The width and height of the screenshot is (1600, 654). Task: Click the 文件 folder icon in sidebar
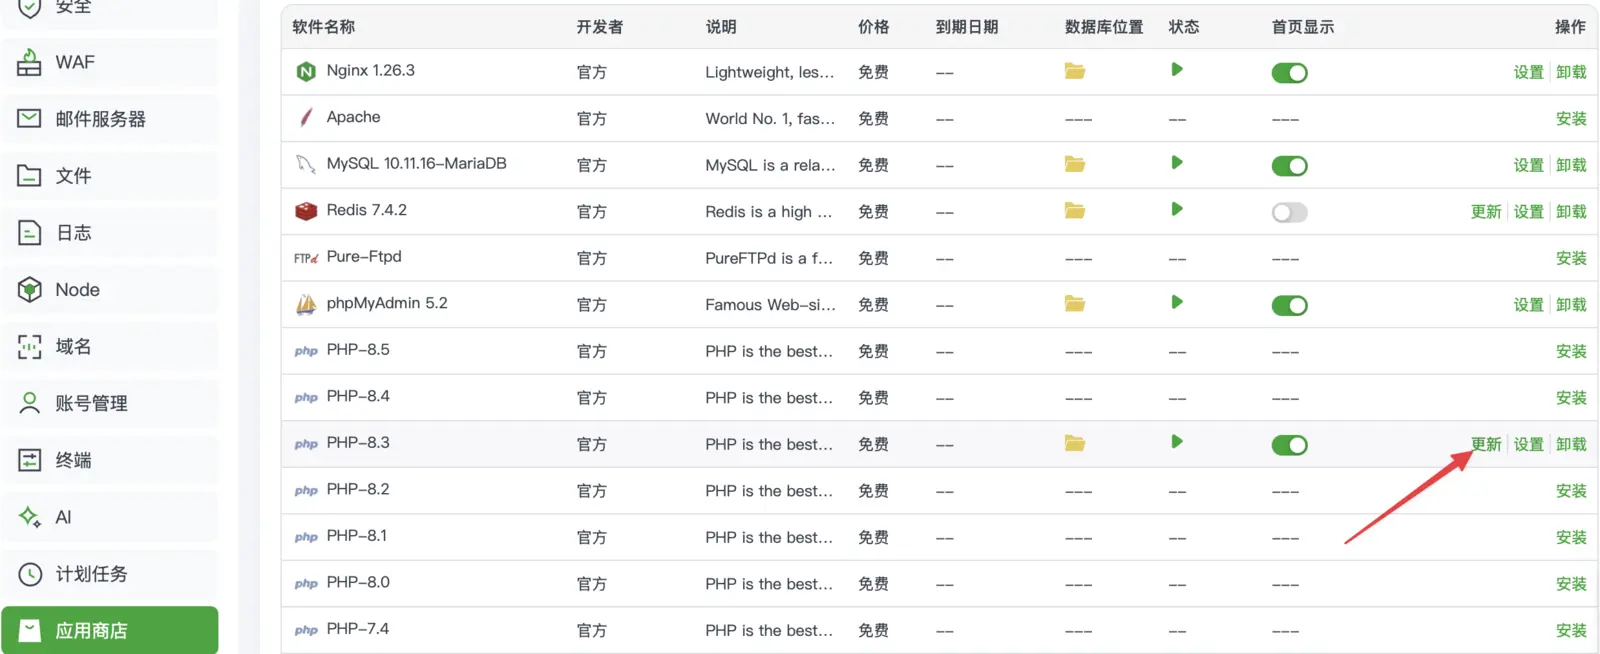pos(30,176)
